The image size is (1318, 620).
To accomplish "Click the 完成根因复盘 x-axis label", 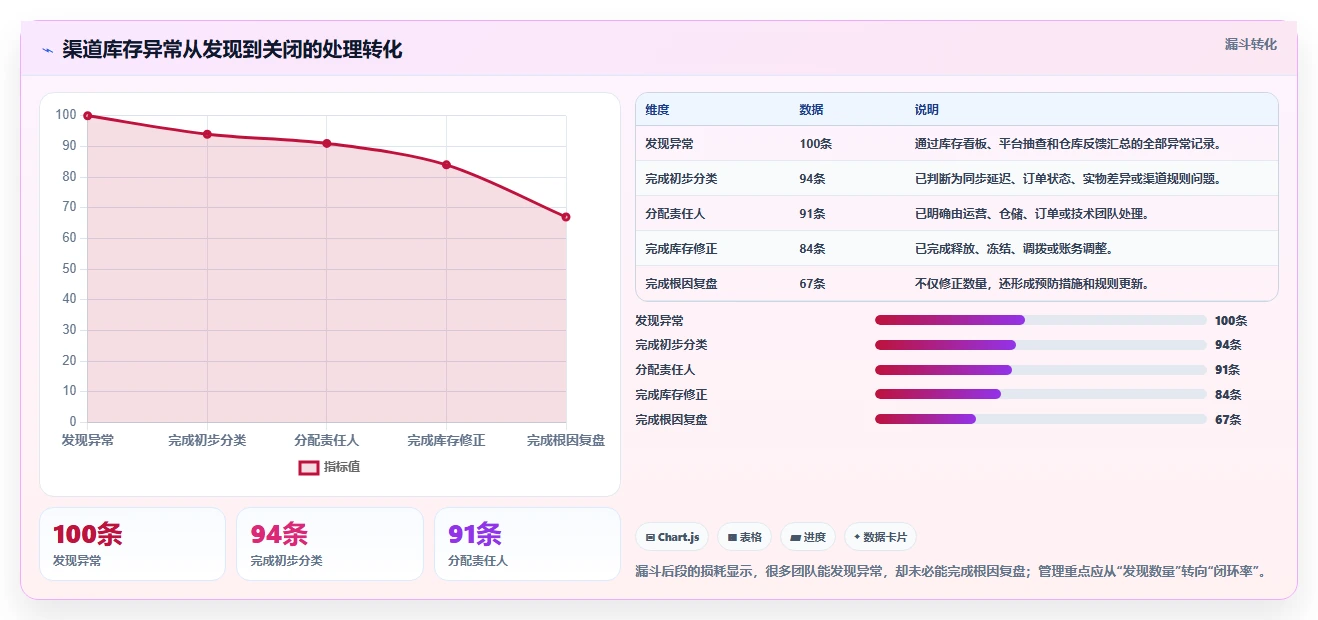I will pyautogui.click(x=566, y=440).
